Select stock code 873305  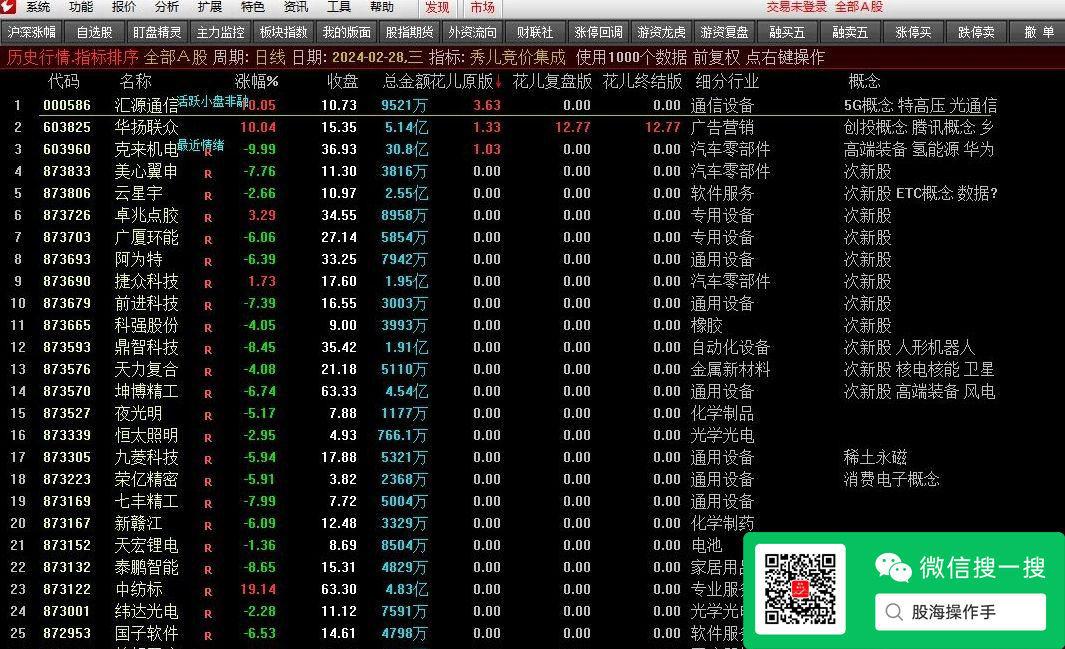[x=67, y=458]
